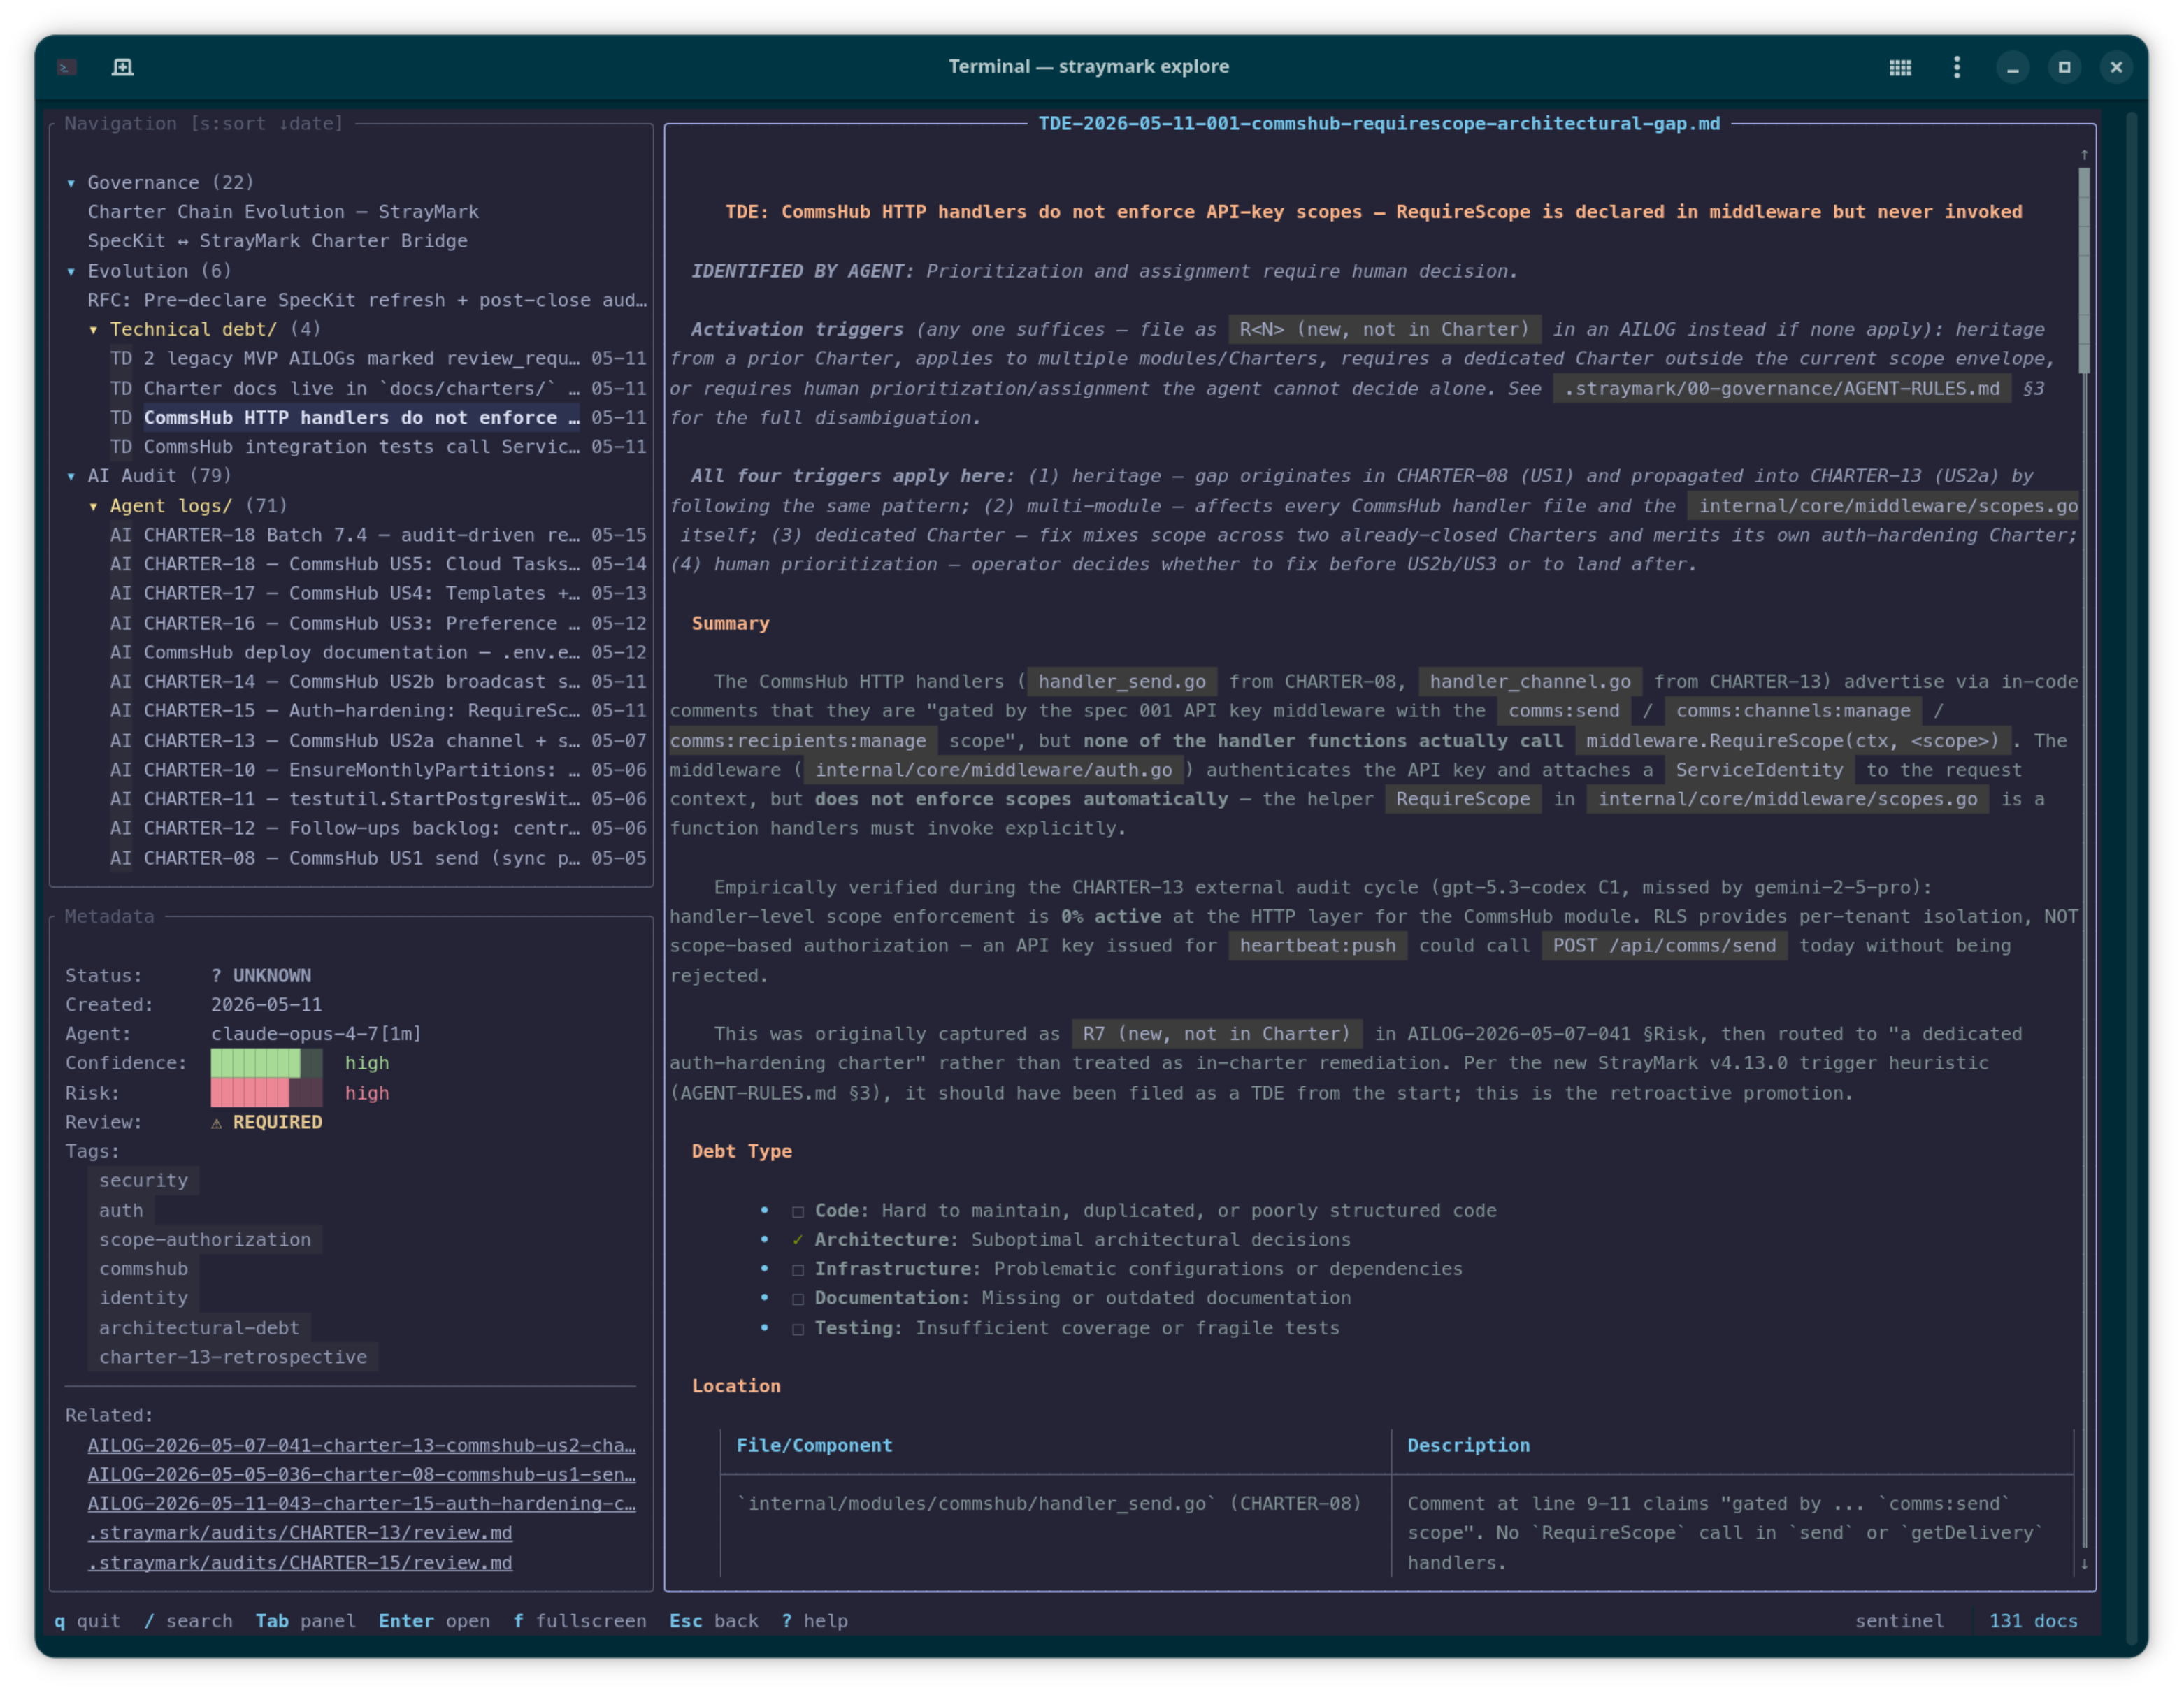The width and height of the screenshot is (2184, 1693).
Task: Maximize the Terminal window
Action: pyautogui.click(x=2065, y=67)
